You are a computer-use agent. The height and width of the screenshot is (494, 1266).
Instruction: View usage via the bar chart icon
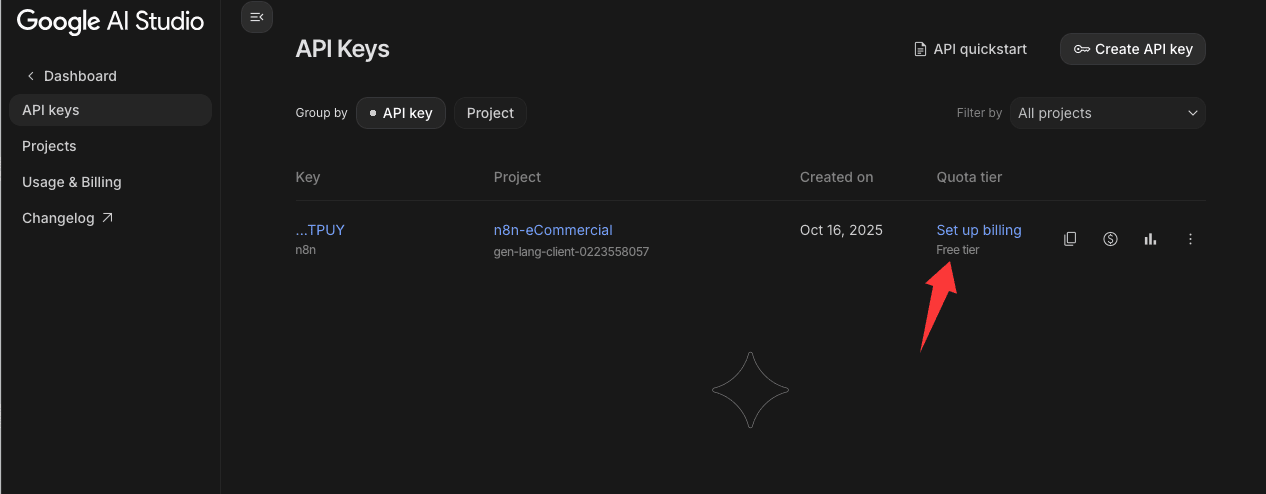(1150, 239)
